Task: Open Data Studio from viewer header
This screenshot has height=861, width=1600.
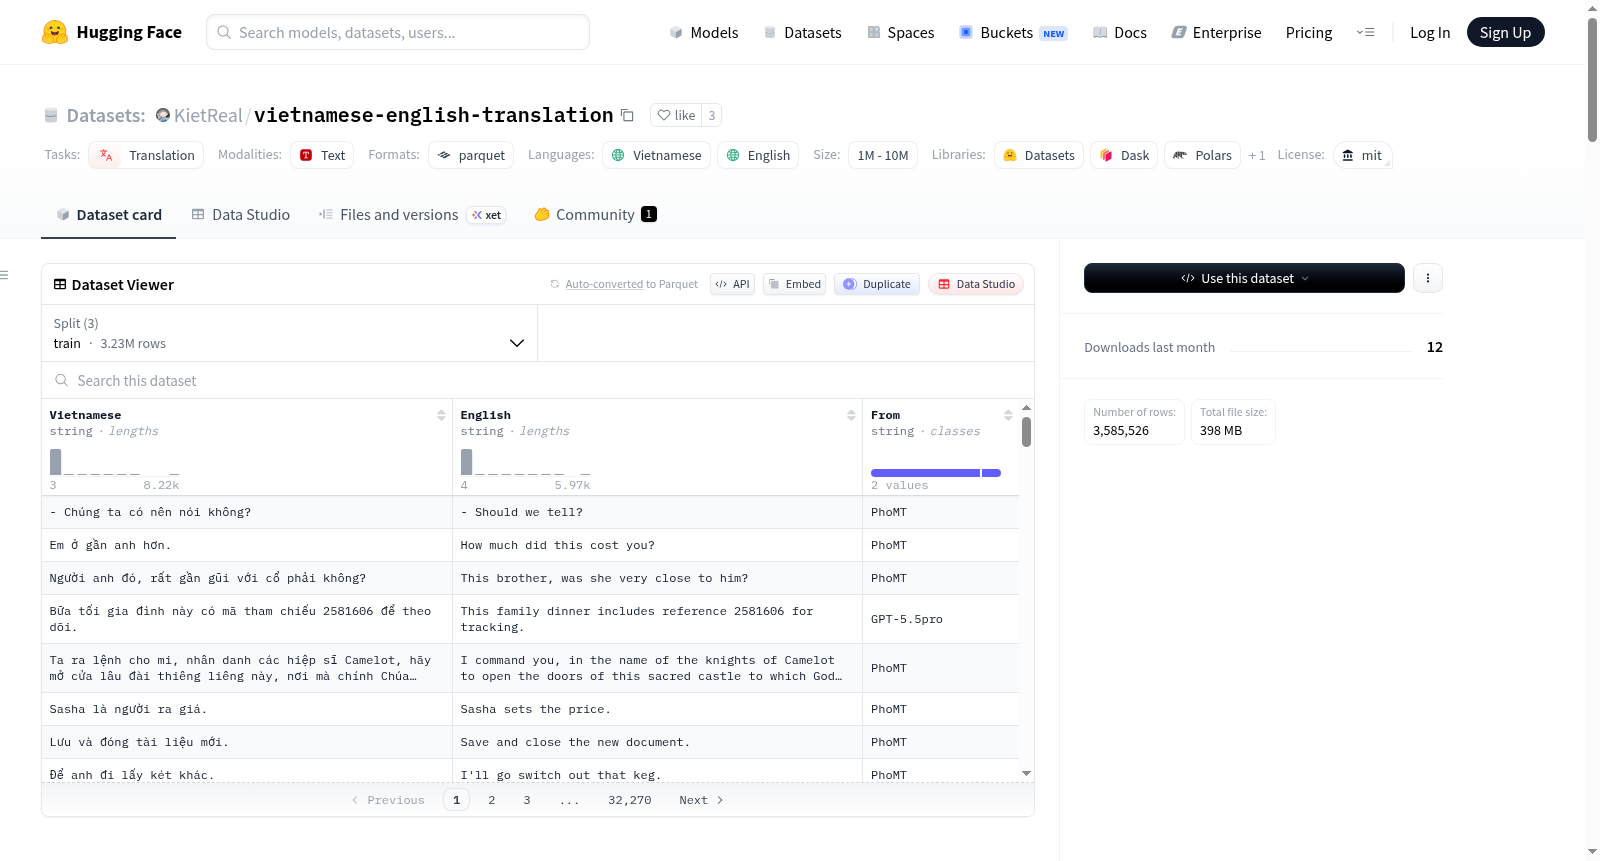Action: click(975, 284)
